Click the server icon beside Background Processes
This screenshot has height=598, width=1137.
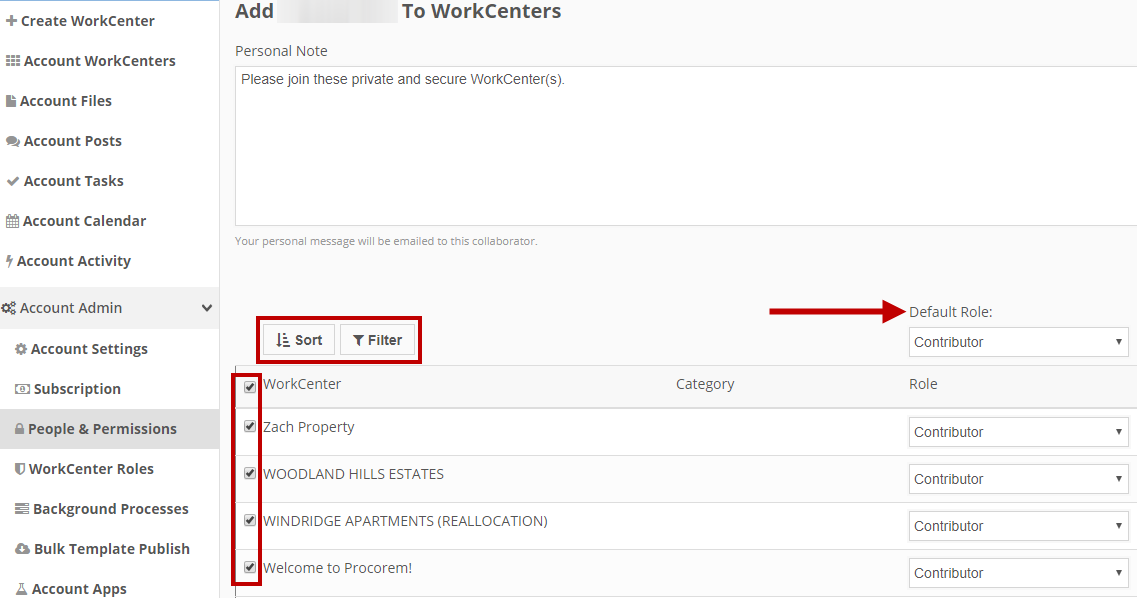[x=22, y=509]
